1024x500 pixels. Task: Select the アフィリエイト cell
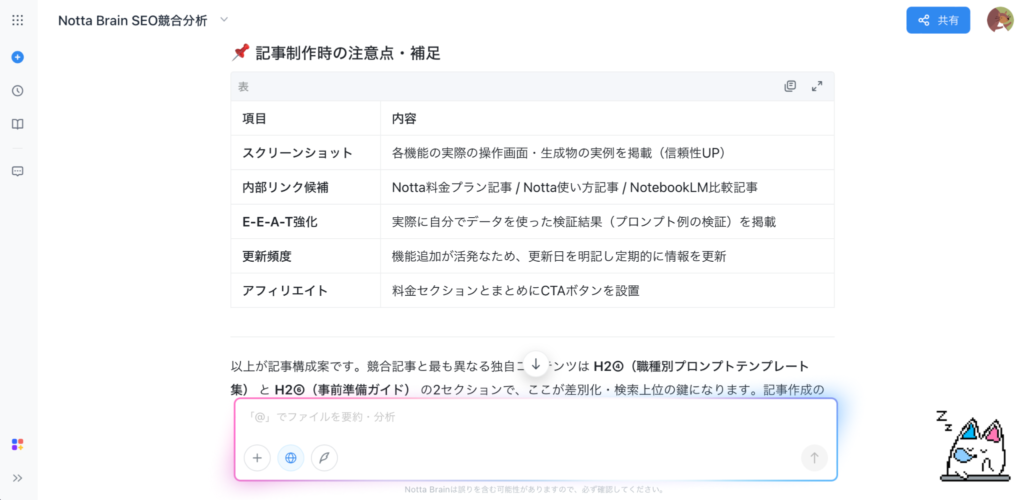tap(306, 290)
